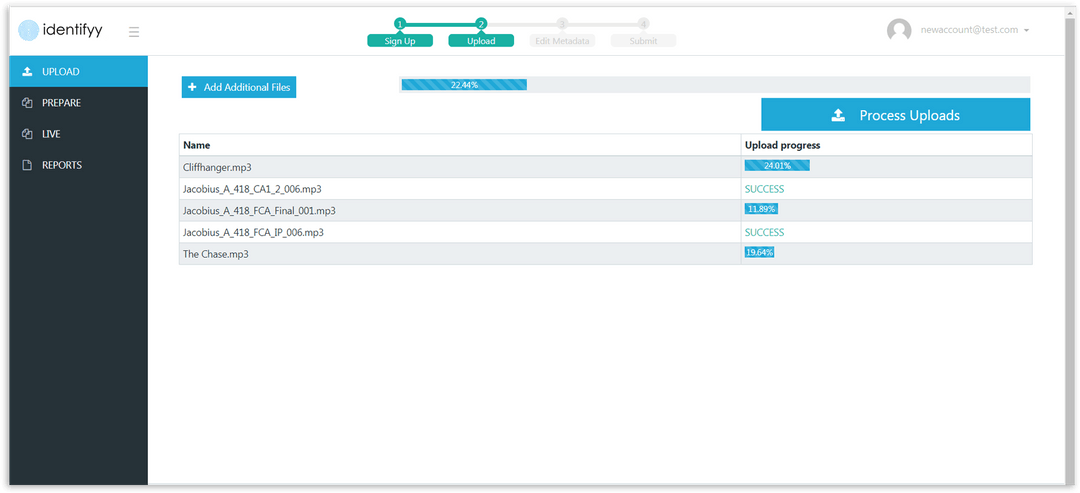Select step 1 Sign Up

(x=400, y=41)
